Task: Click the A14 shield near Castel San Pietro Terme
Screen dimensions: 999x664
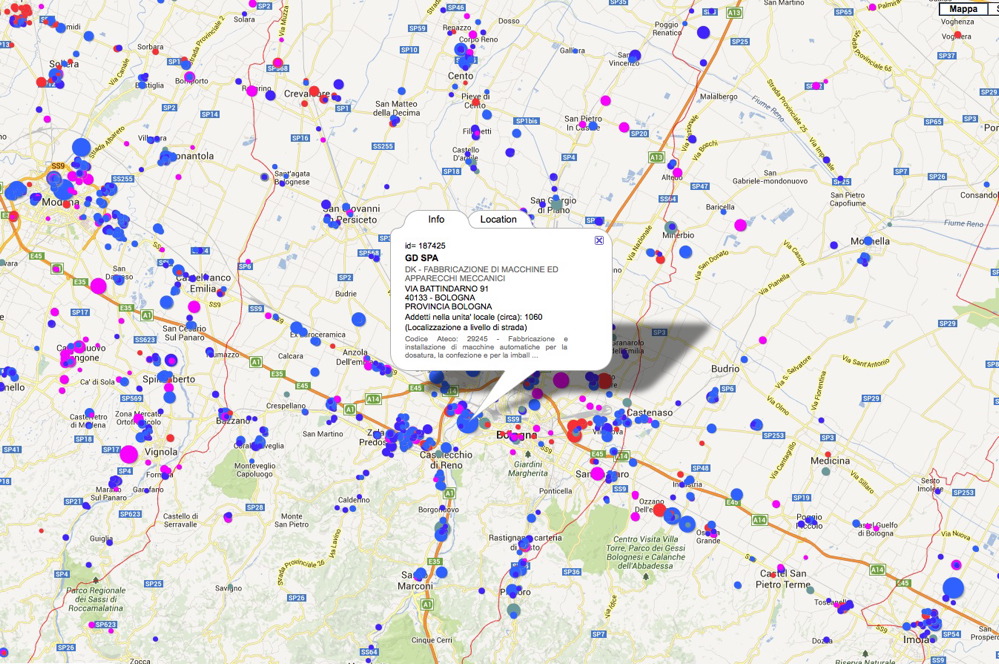Action: click(x=877, y=569)
